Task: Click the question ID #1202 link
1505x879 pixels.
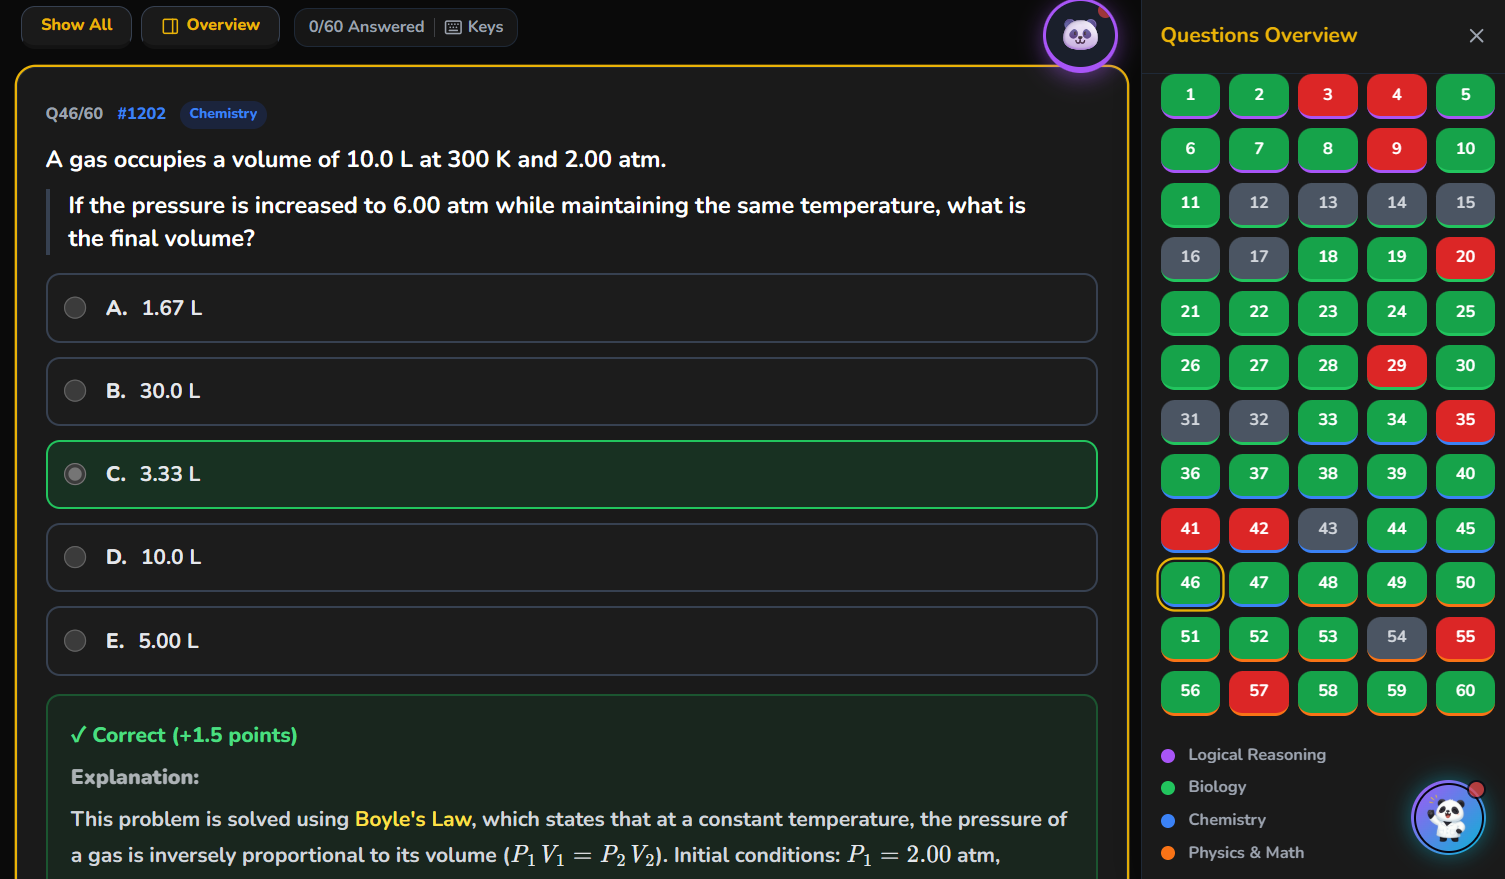Action: pos(141,114)
